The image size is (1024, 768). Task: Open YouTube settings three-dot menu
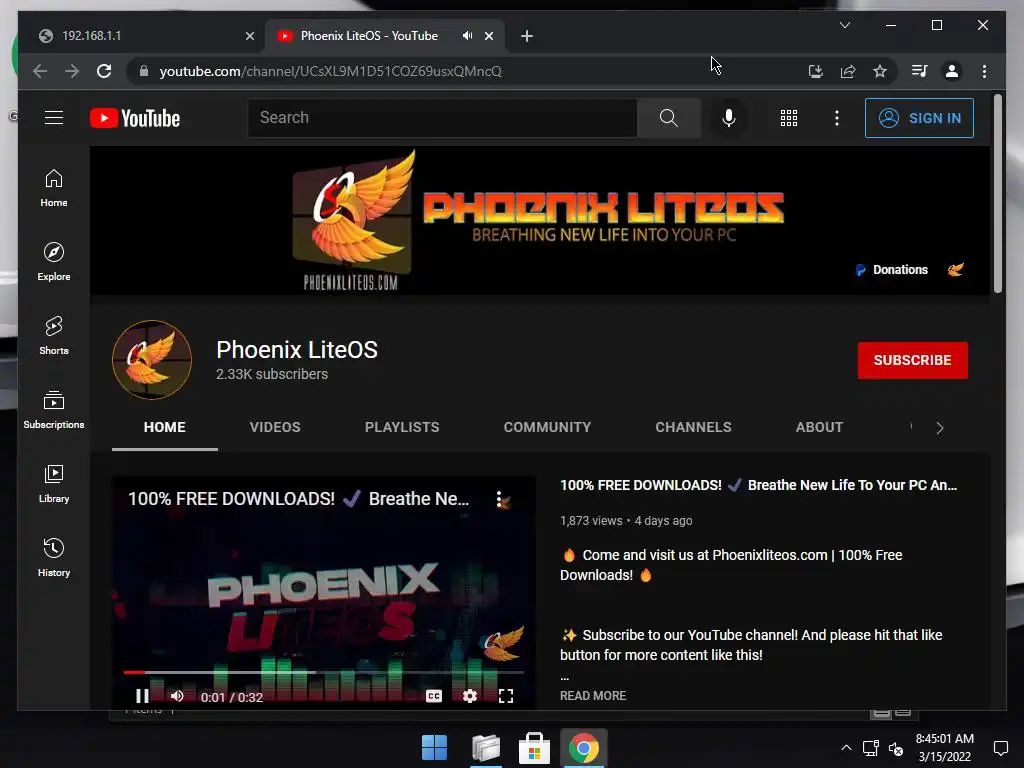coord(837,118)
